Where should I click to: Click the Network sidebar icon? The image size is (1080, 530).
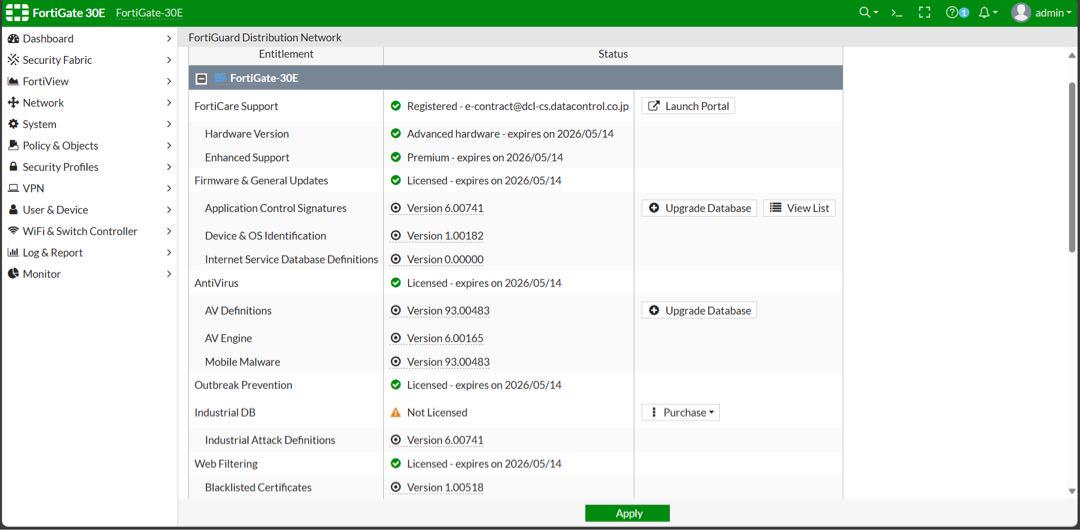(13, 103)
